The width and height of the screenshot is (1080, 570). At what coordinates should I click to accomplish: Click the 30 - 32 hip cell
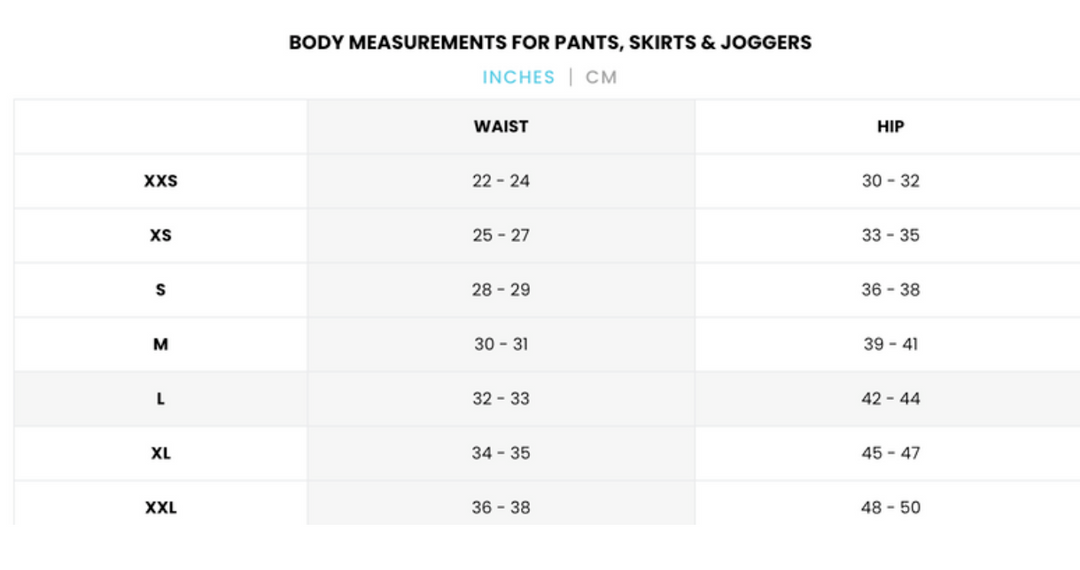(890, 181)
